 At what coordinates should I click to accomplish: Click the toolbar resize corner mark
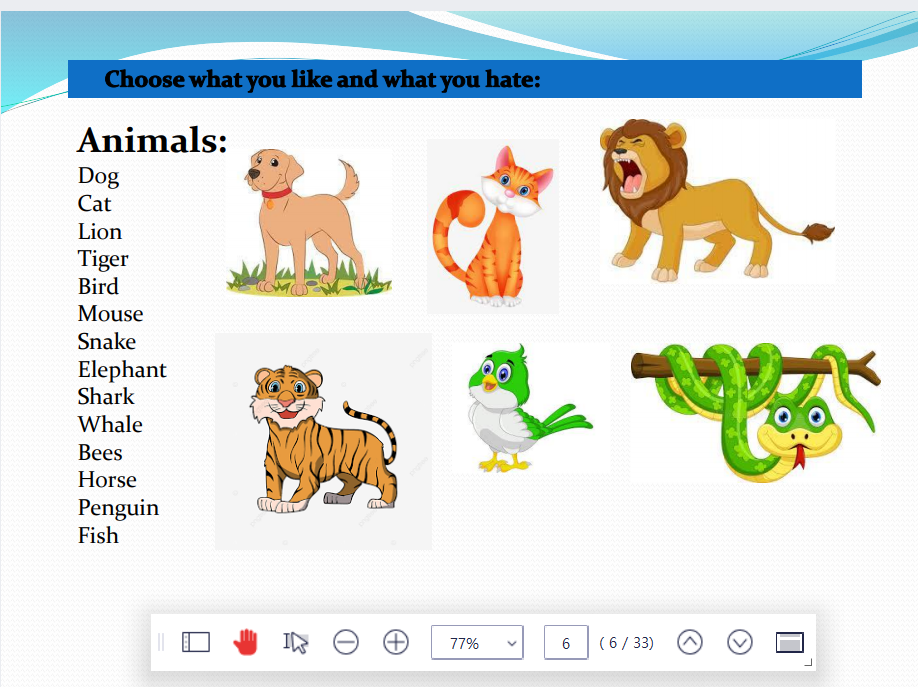pyautogui.click(x=808, y=663)
